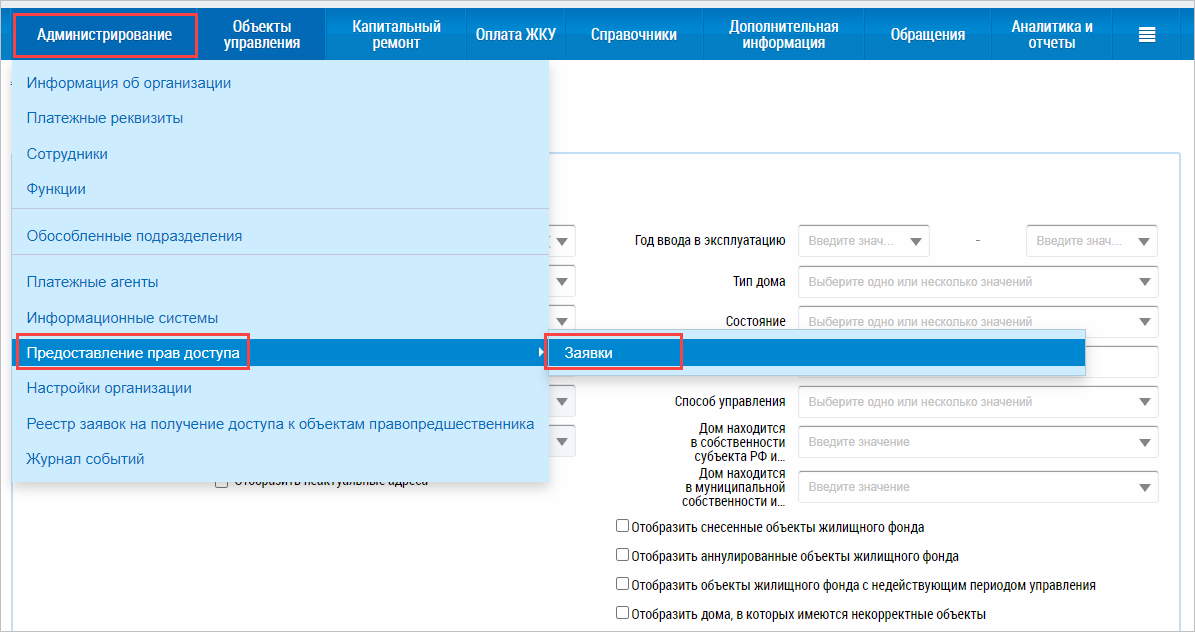Image resolution: width=1195 pixels, height=632 pixels.
Task: Select Обособленные подразделения menu entry
Action: tap(280, 236)
